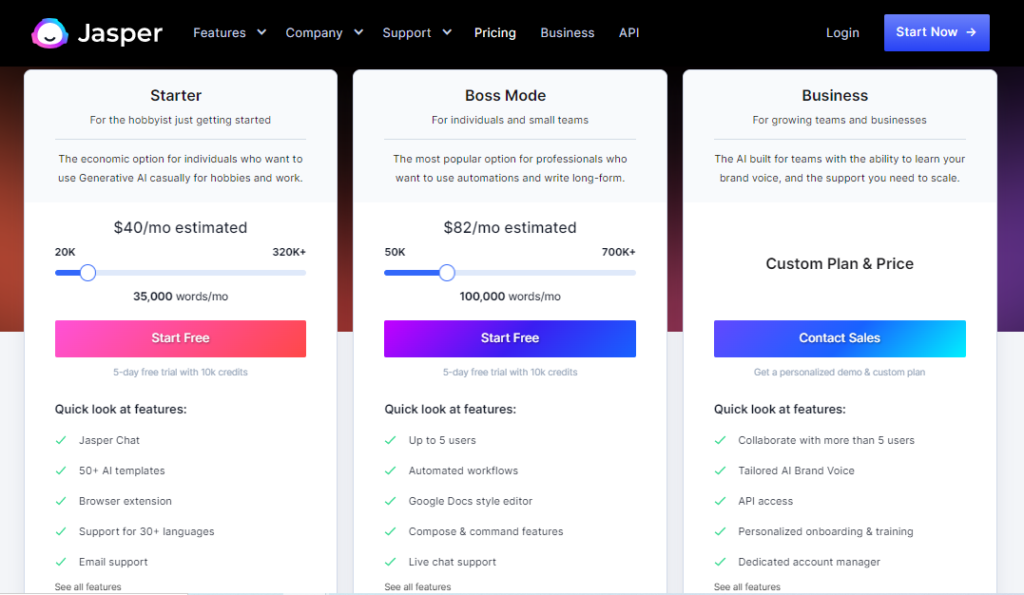Click the Live chat support feature text
This screenshot has width=1024, height=595.
[x=452, y=562]
